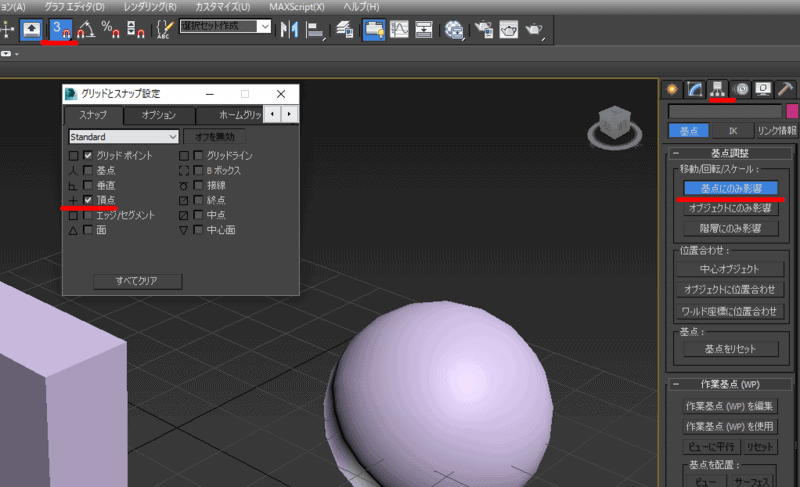800x487 pixels.
Task: Switch to the オプション tab
Action: [158, 115]
